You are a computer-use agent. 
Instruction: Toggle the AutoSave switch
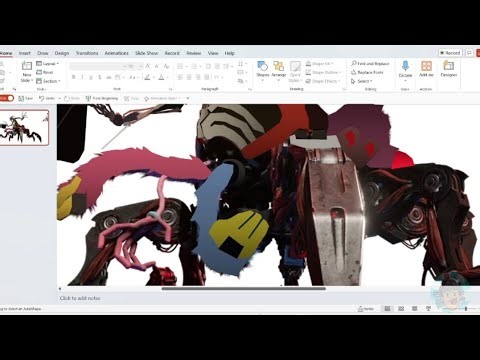point(7,98)
